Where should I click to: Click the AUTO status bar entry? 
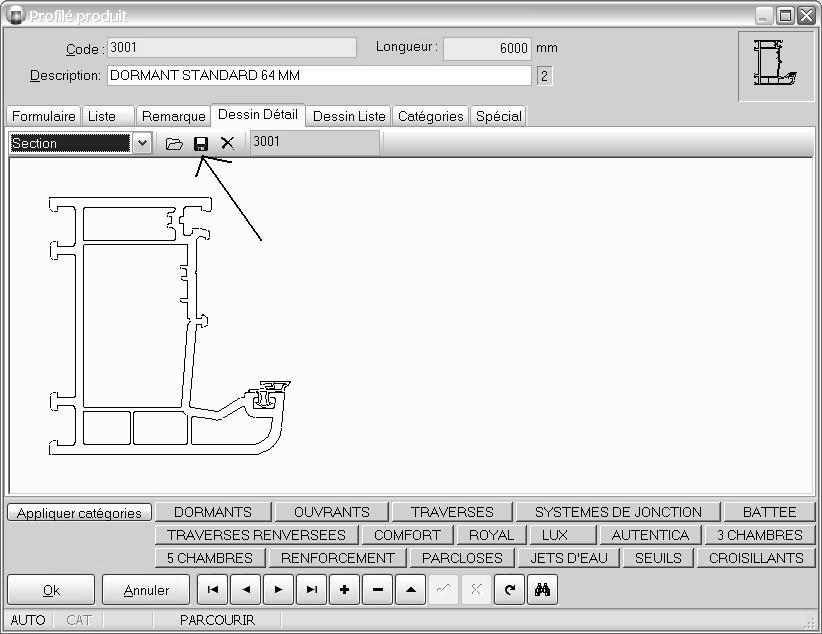27,620
